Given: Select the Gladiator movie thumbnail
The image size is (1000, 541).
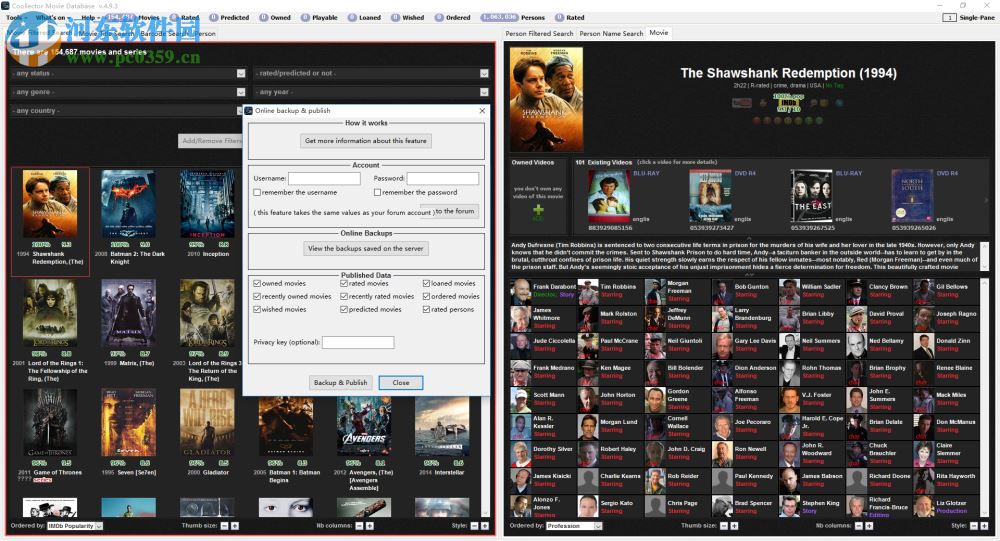Looking at the screenshot, I should tap(207, 422).
